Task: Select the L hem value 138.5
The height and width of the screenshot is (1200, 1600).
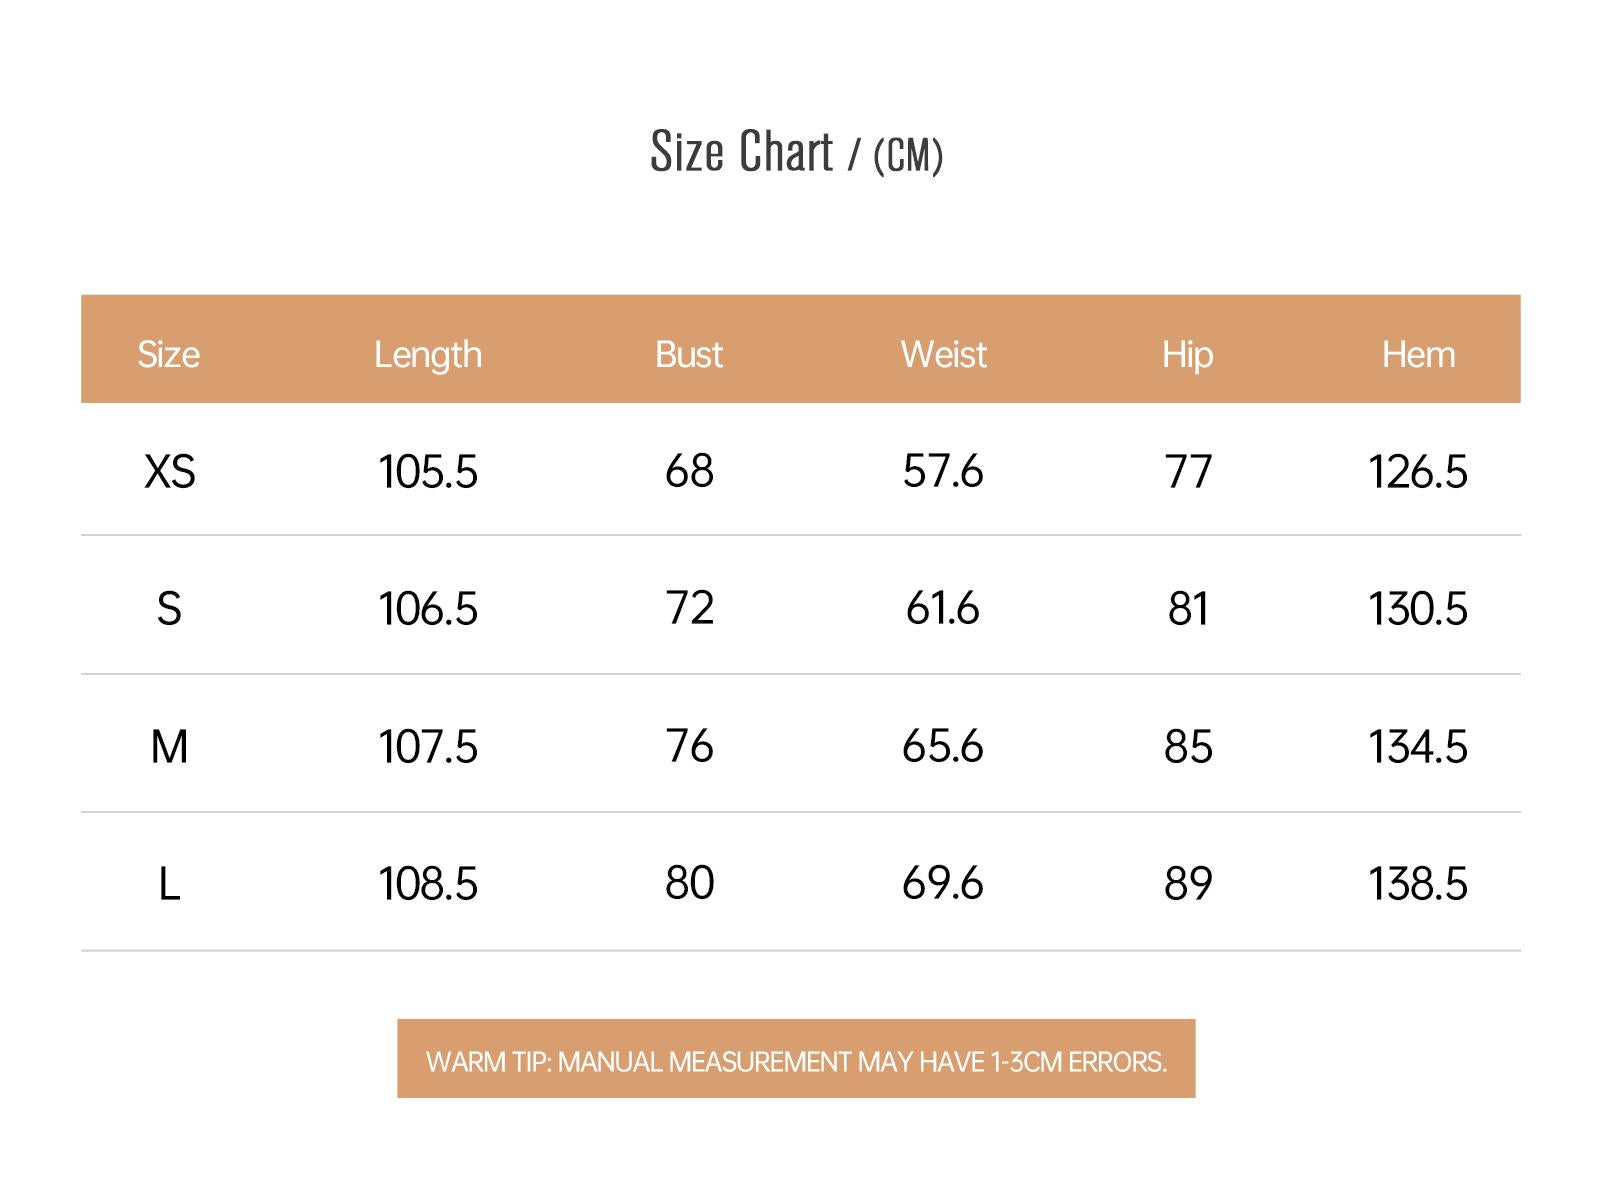Action: pyautogui.click(x=1418, y=883)
